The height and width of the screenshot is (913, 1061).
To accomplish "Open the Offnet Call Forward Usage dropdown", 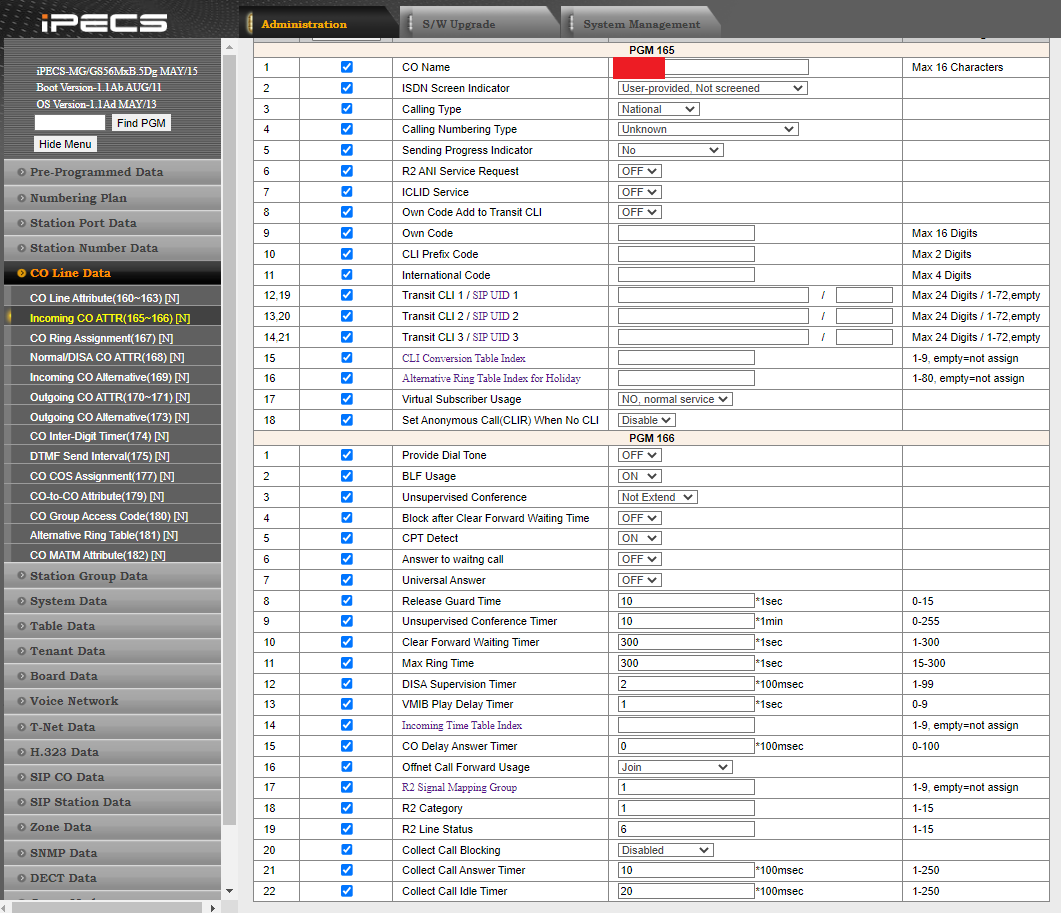I will pyautogui.click(x=675, y=767).
